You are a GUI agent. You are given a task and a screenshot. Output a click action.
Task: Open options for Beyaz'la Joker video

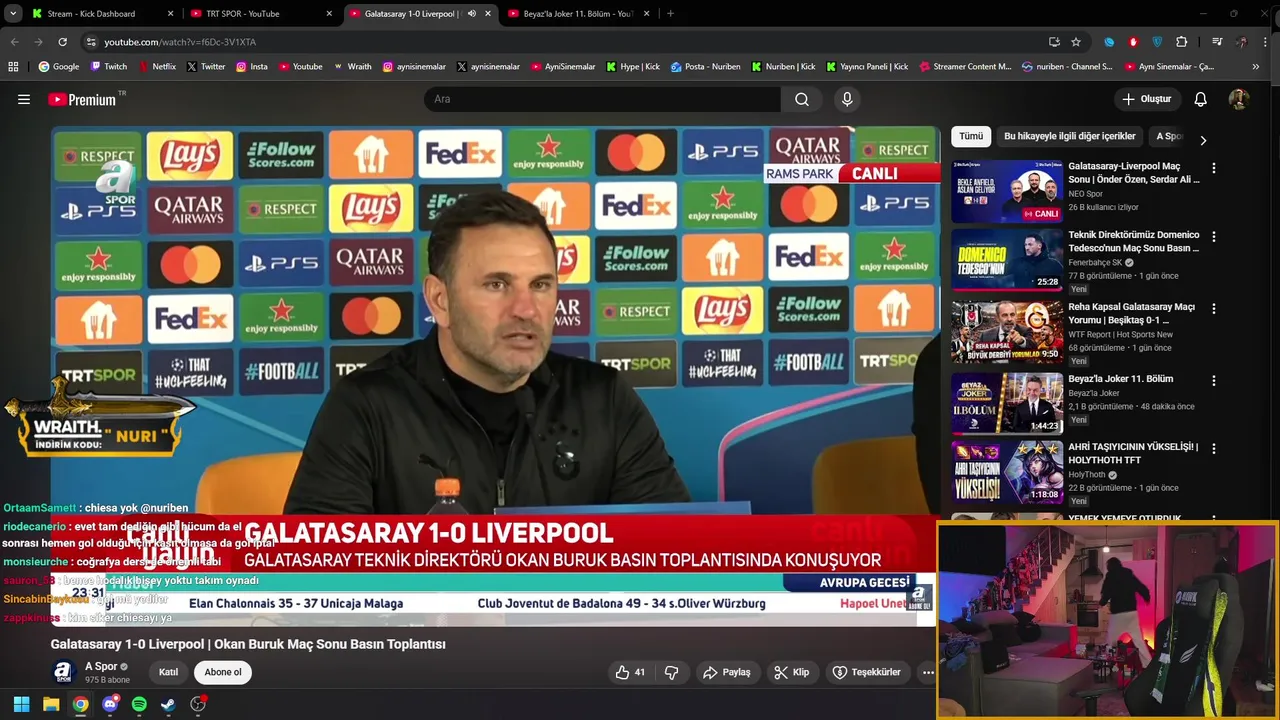click(x=1213, y=381)
